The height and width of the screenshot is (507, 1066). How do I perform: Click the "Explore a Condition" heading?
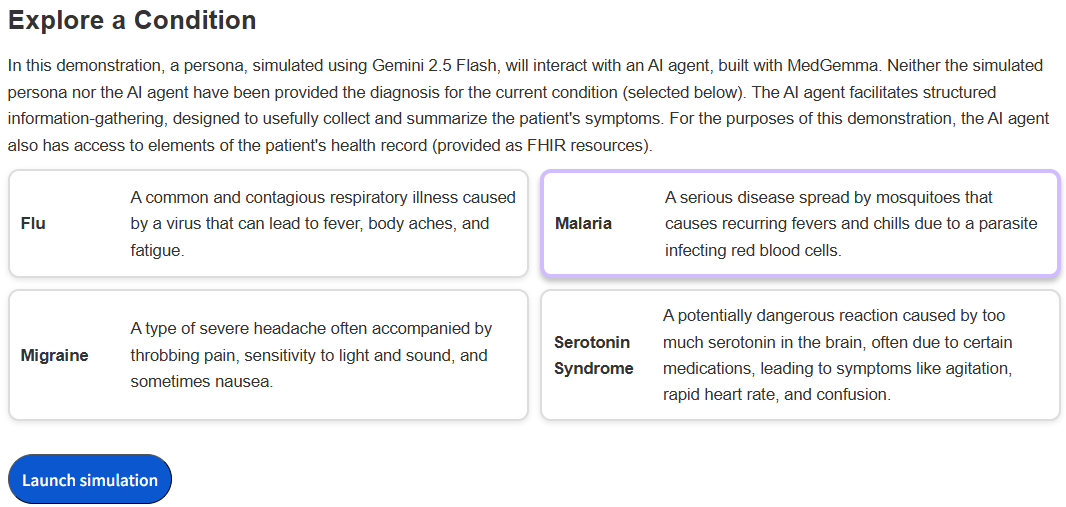pos(132,20)
